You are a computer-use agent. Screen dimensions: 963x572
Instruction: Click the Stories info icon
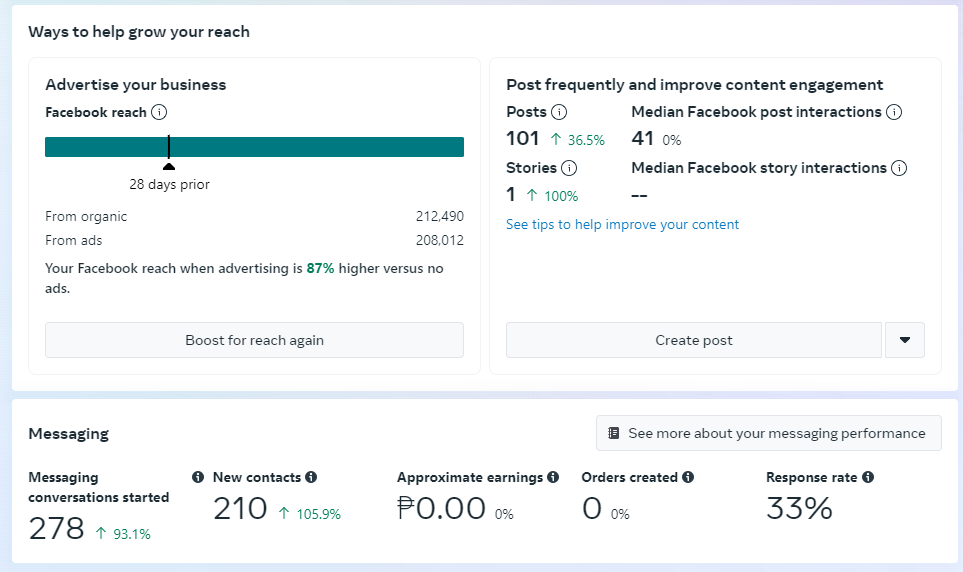pos(569,168)
